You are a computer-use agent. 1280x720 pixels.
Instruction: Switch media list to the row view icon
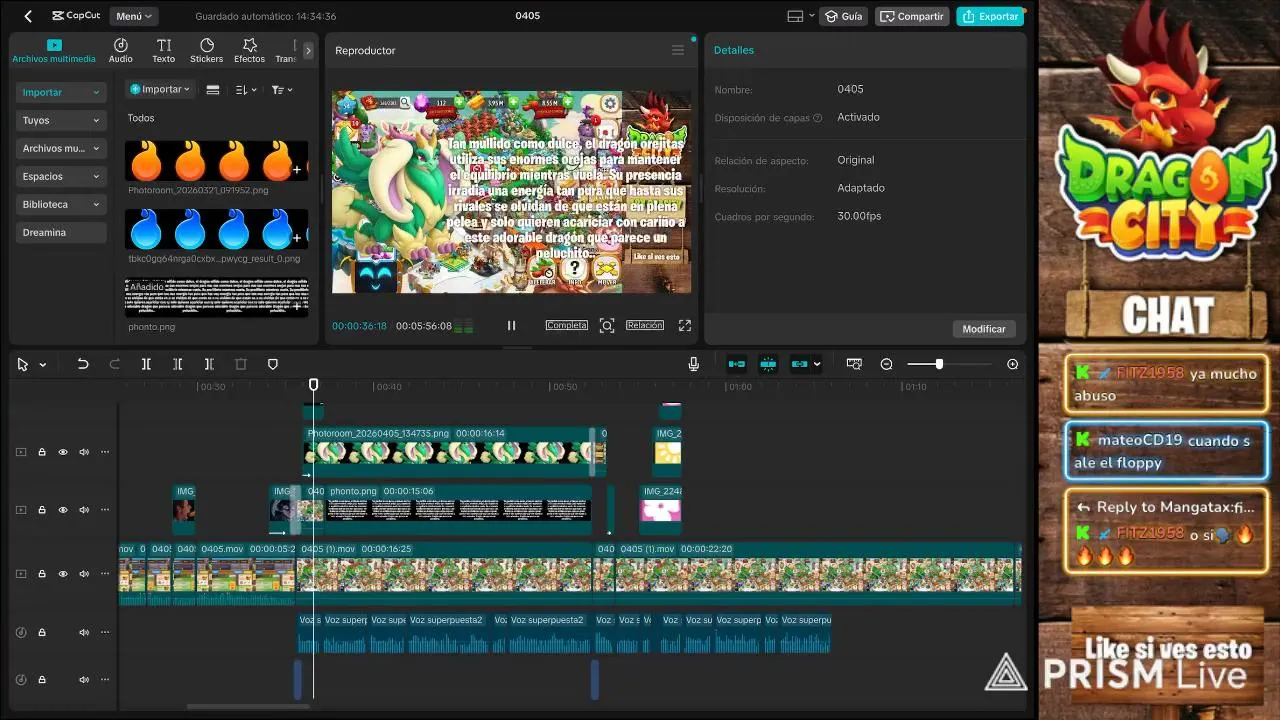pyautogui.click(x=212, y=90)
